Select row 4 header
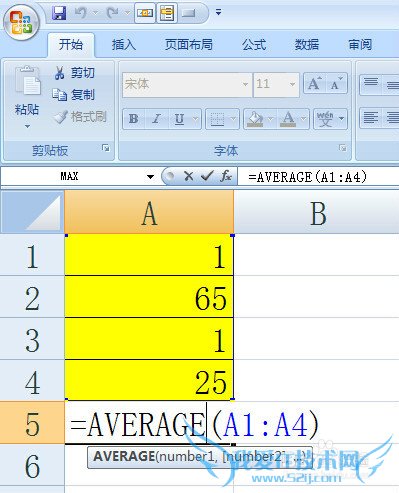The image size is (399, 493). [32, 381]
